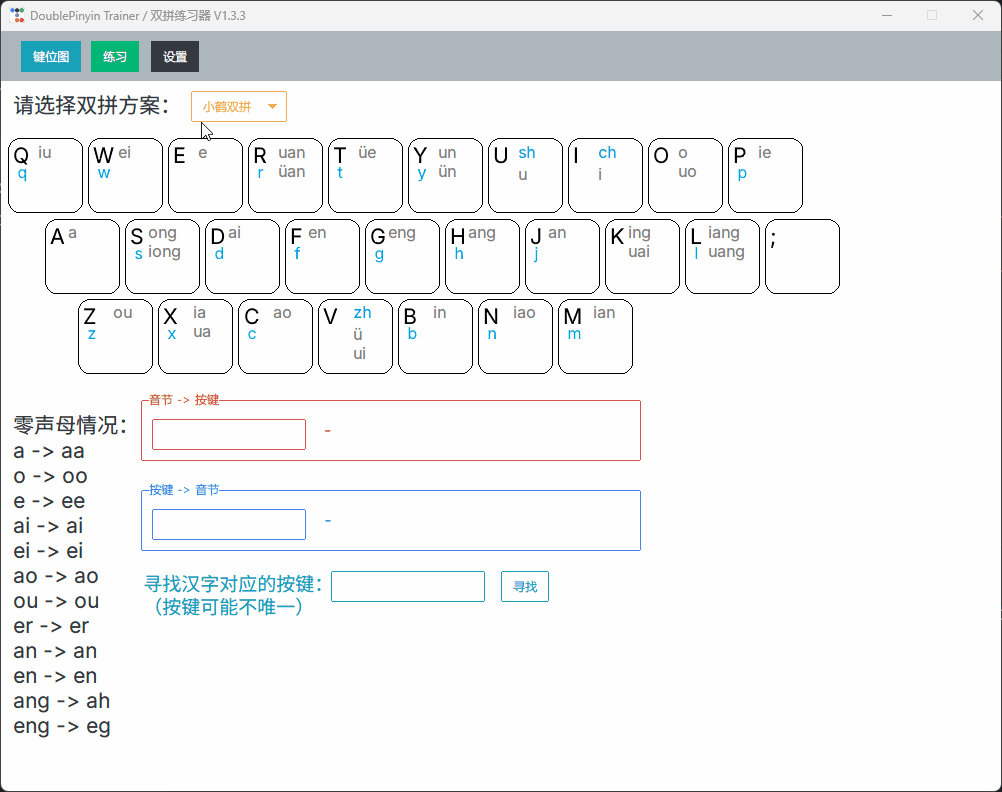Select the H key card showing ang
Image resolution: width=1002 pixels, height=792 pixels.
point(482,257)
